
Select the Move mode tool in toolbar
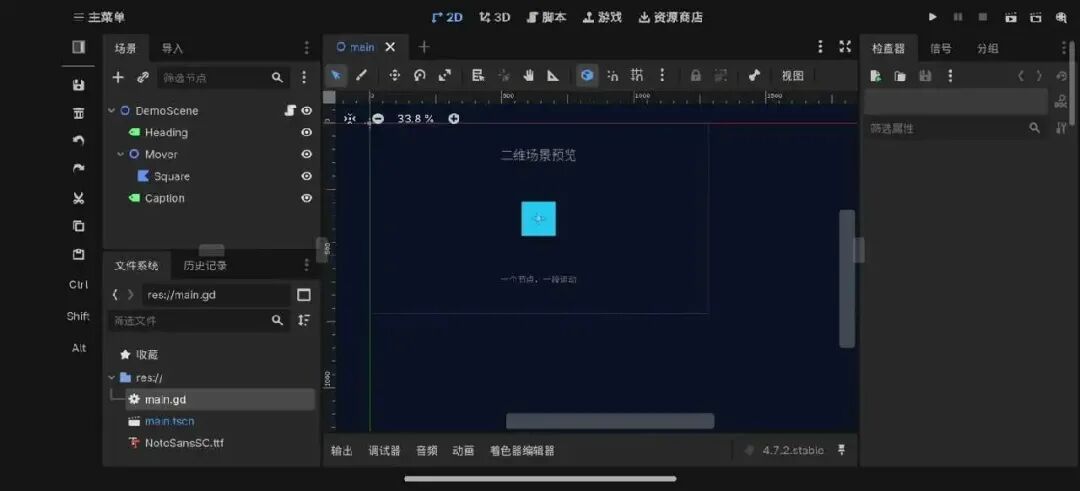pos(394,76)
